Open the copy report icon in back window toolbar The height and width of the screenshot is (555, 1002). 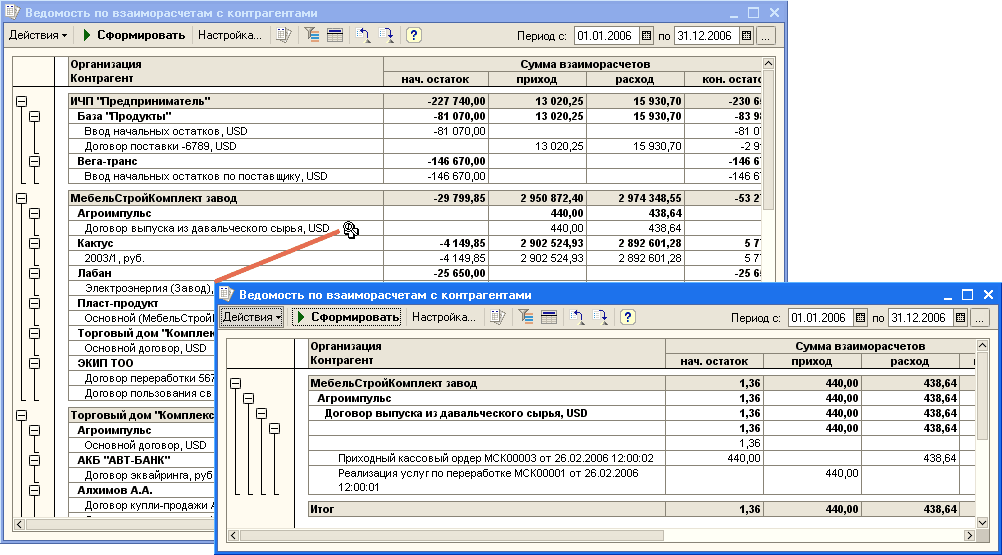coord(284,35)
